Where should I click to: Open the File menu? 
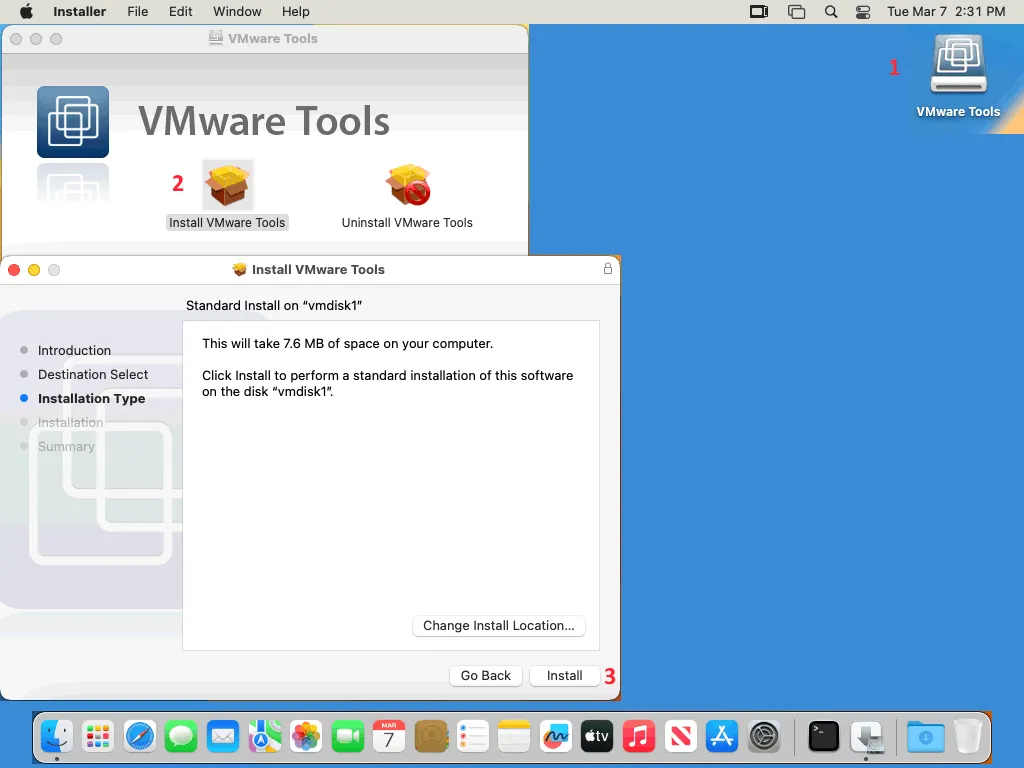[138, 12]
